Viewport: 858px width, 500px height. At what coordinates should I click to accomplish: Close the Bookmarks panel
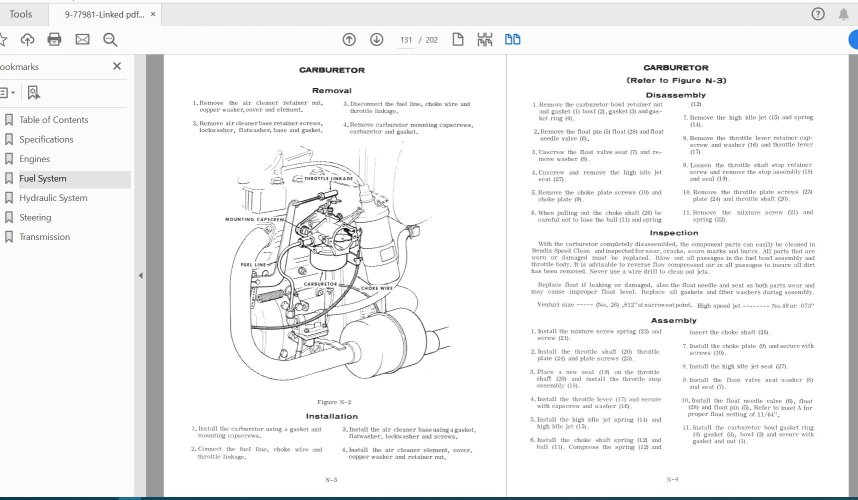coord(116,66)
